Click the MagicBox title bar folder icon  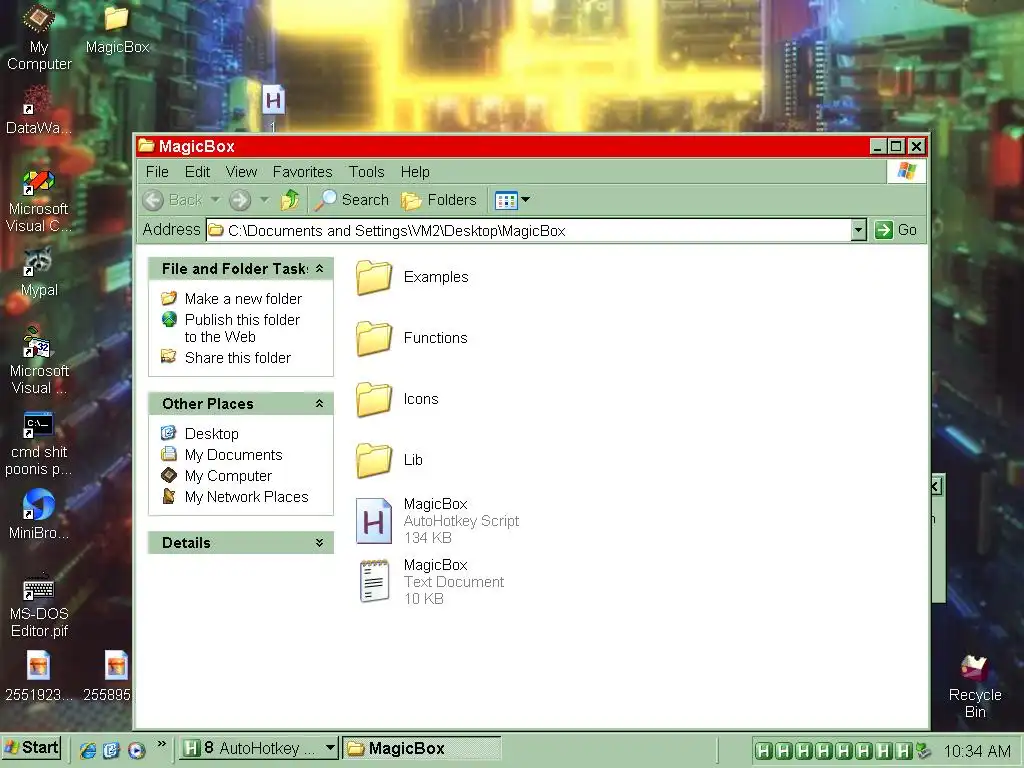coord(146,145)
